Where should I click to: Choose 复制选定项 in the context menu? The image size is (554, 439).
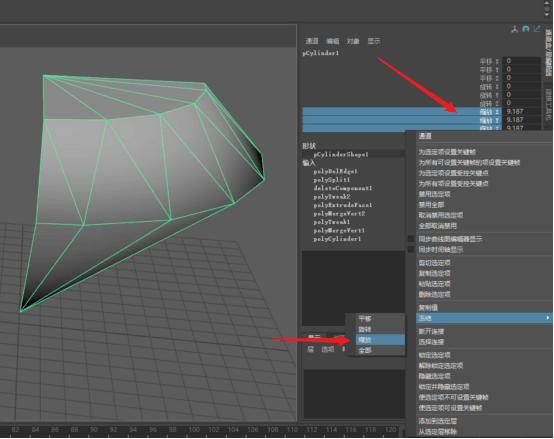click(x=434, y=274)
